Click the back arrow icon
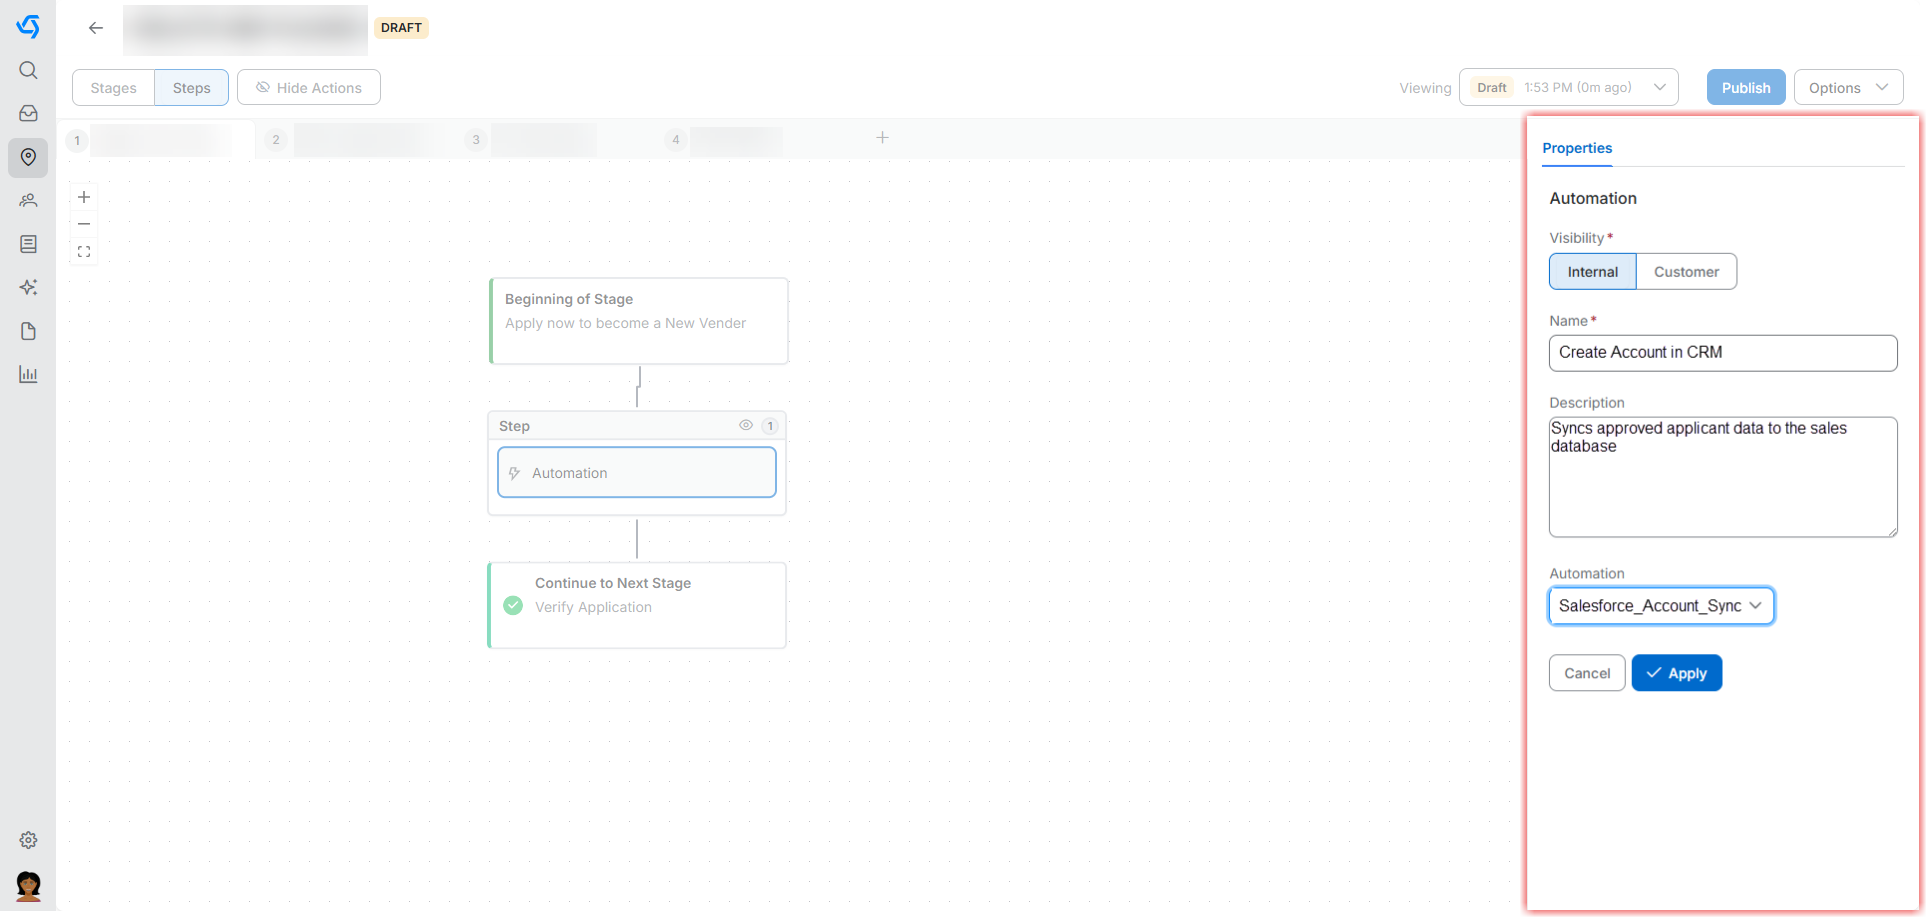Viewport: 1927px width, 918px height. (x=96, y=28)
